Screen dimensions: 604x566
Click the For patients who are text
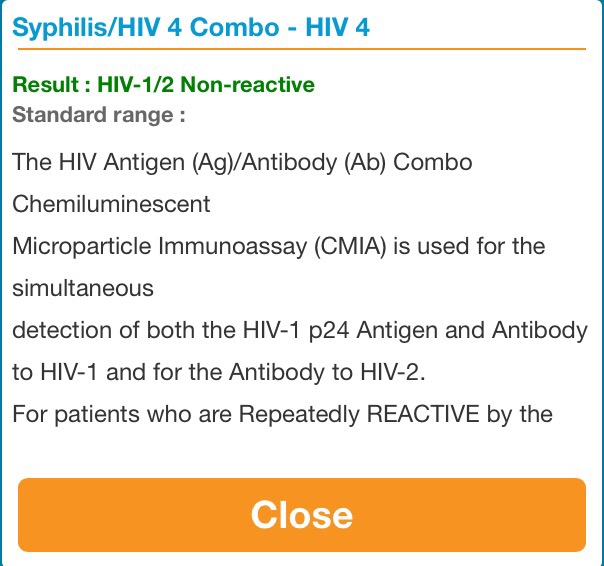pos(122,415)
